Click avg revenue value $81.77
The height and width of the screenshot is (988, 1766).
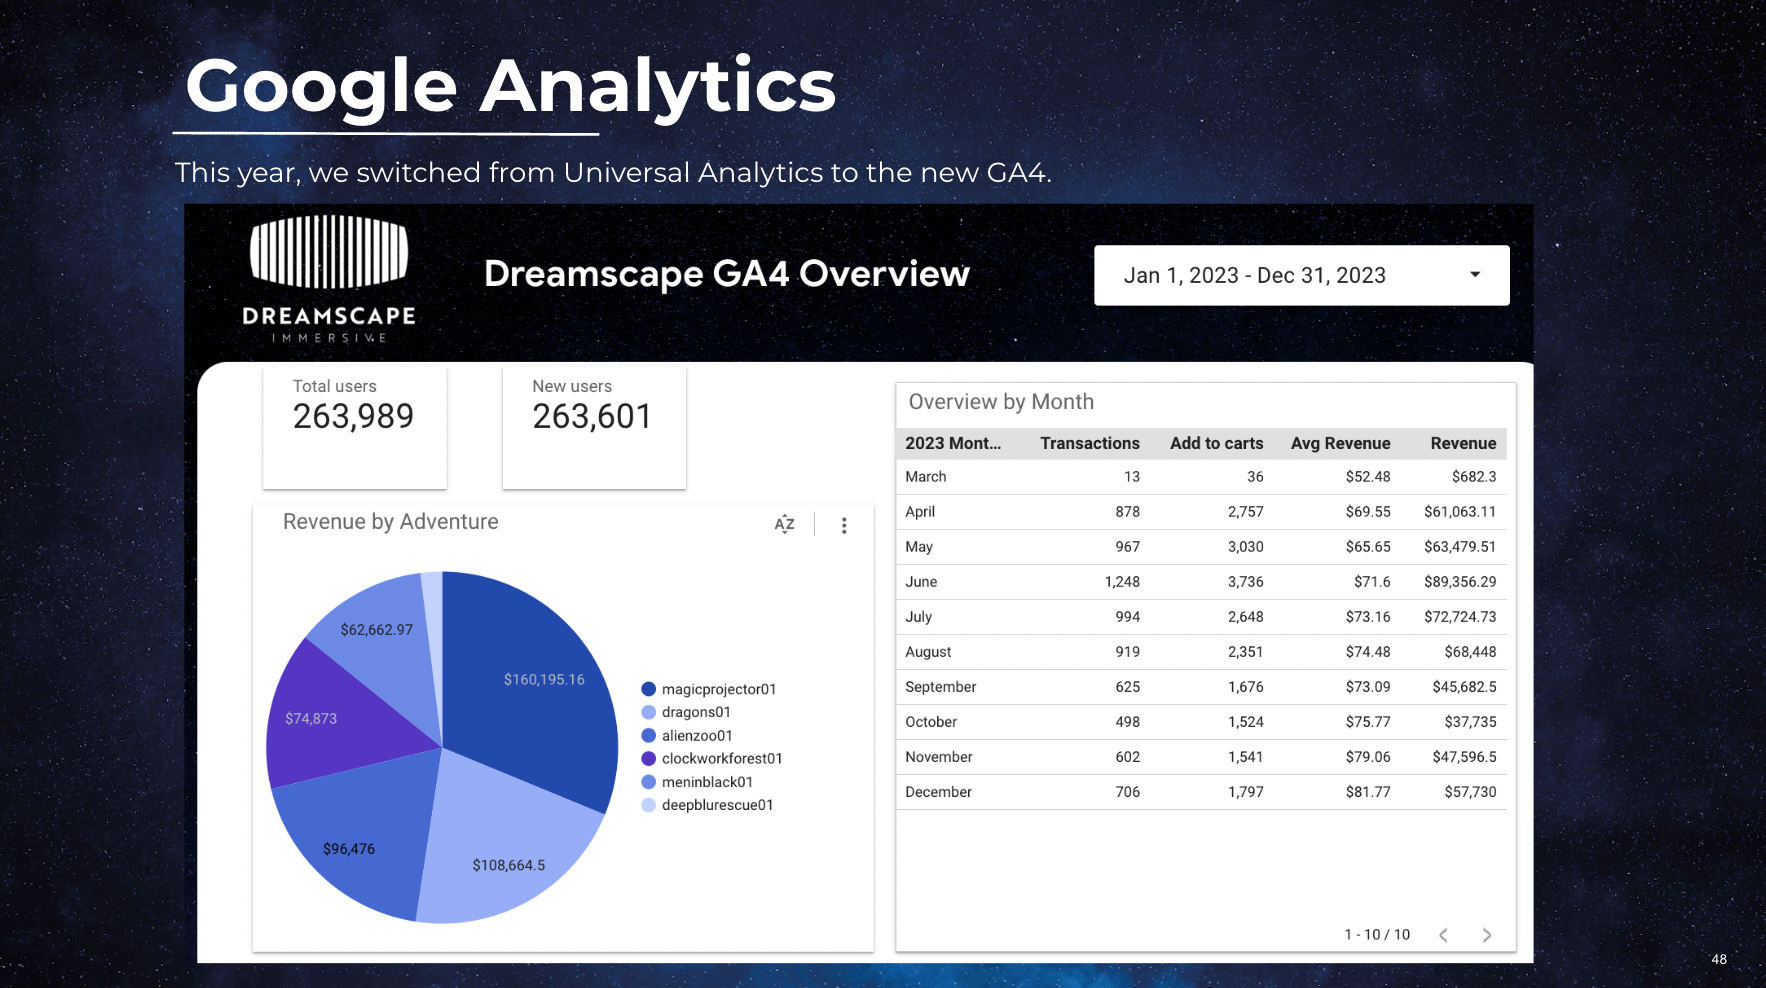click(1368, 792)
